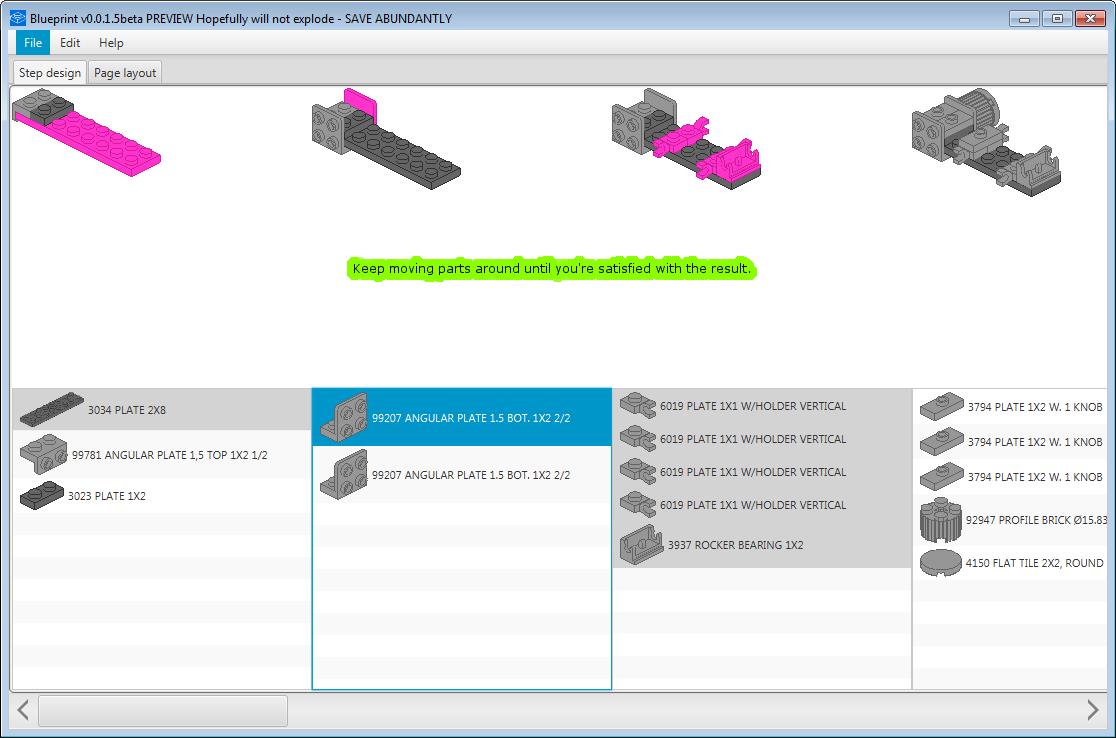Click the unselected 99207 Angular Plate icon
1116x738 pixels.
coord(344,474)
